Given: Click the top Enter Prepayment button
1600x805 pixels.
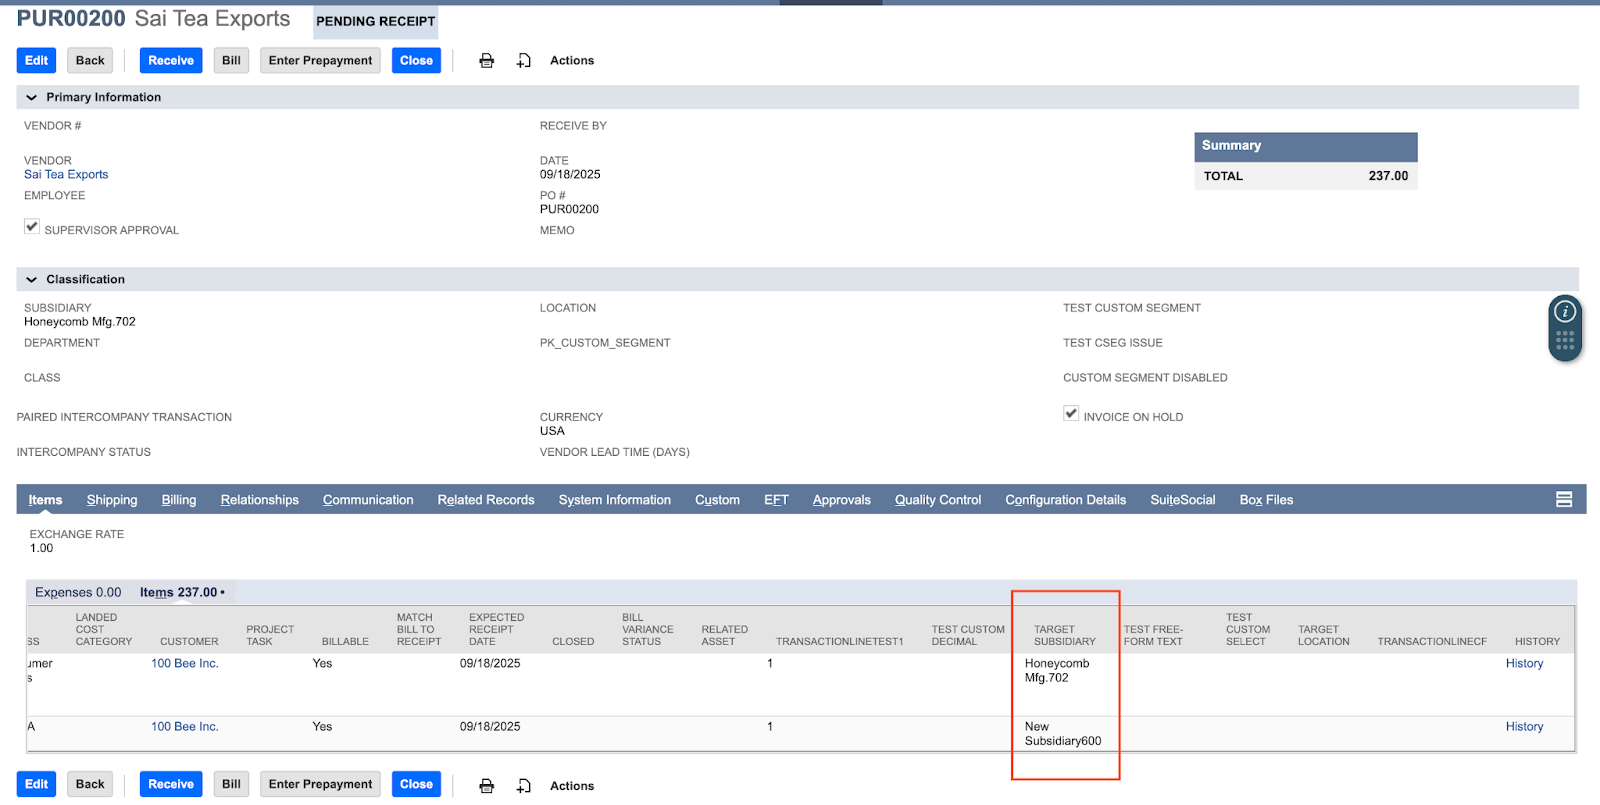Looking at the screenshot, I should point(320,61).
